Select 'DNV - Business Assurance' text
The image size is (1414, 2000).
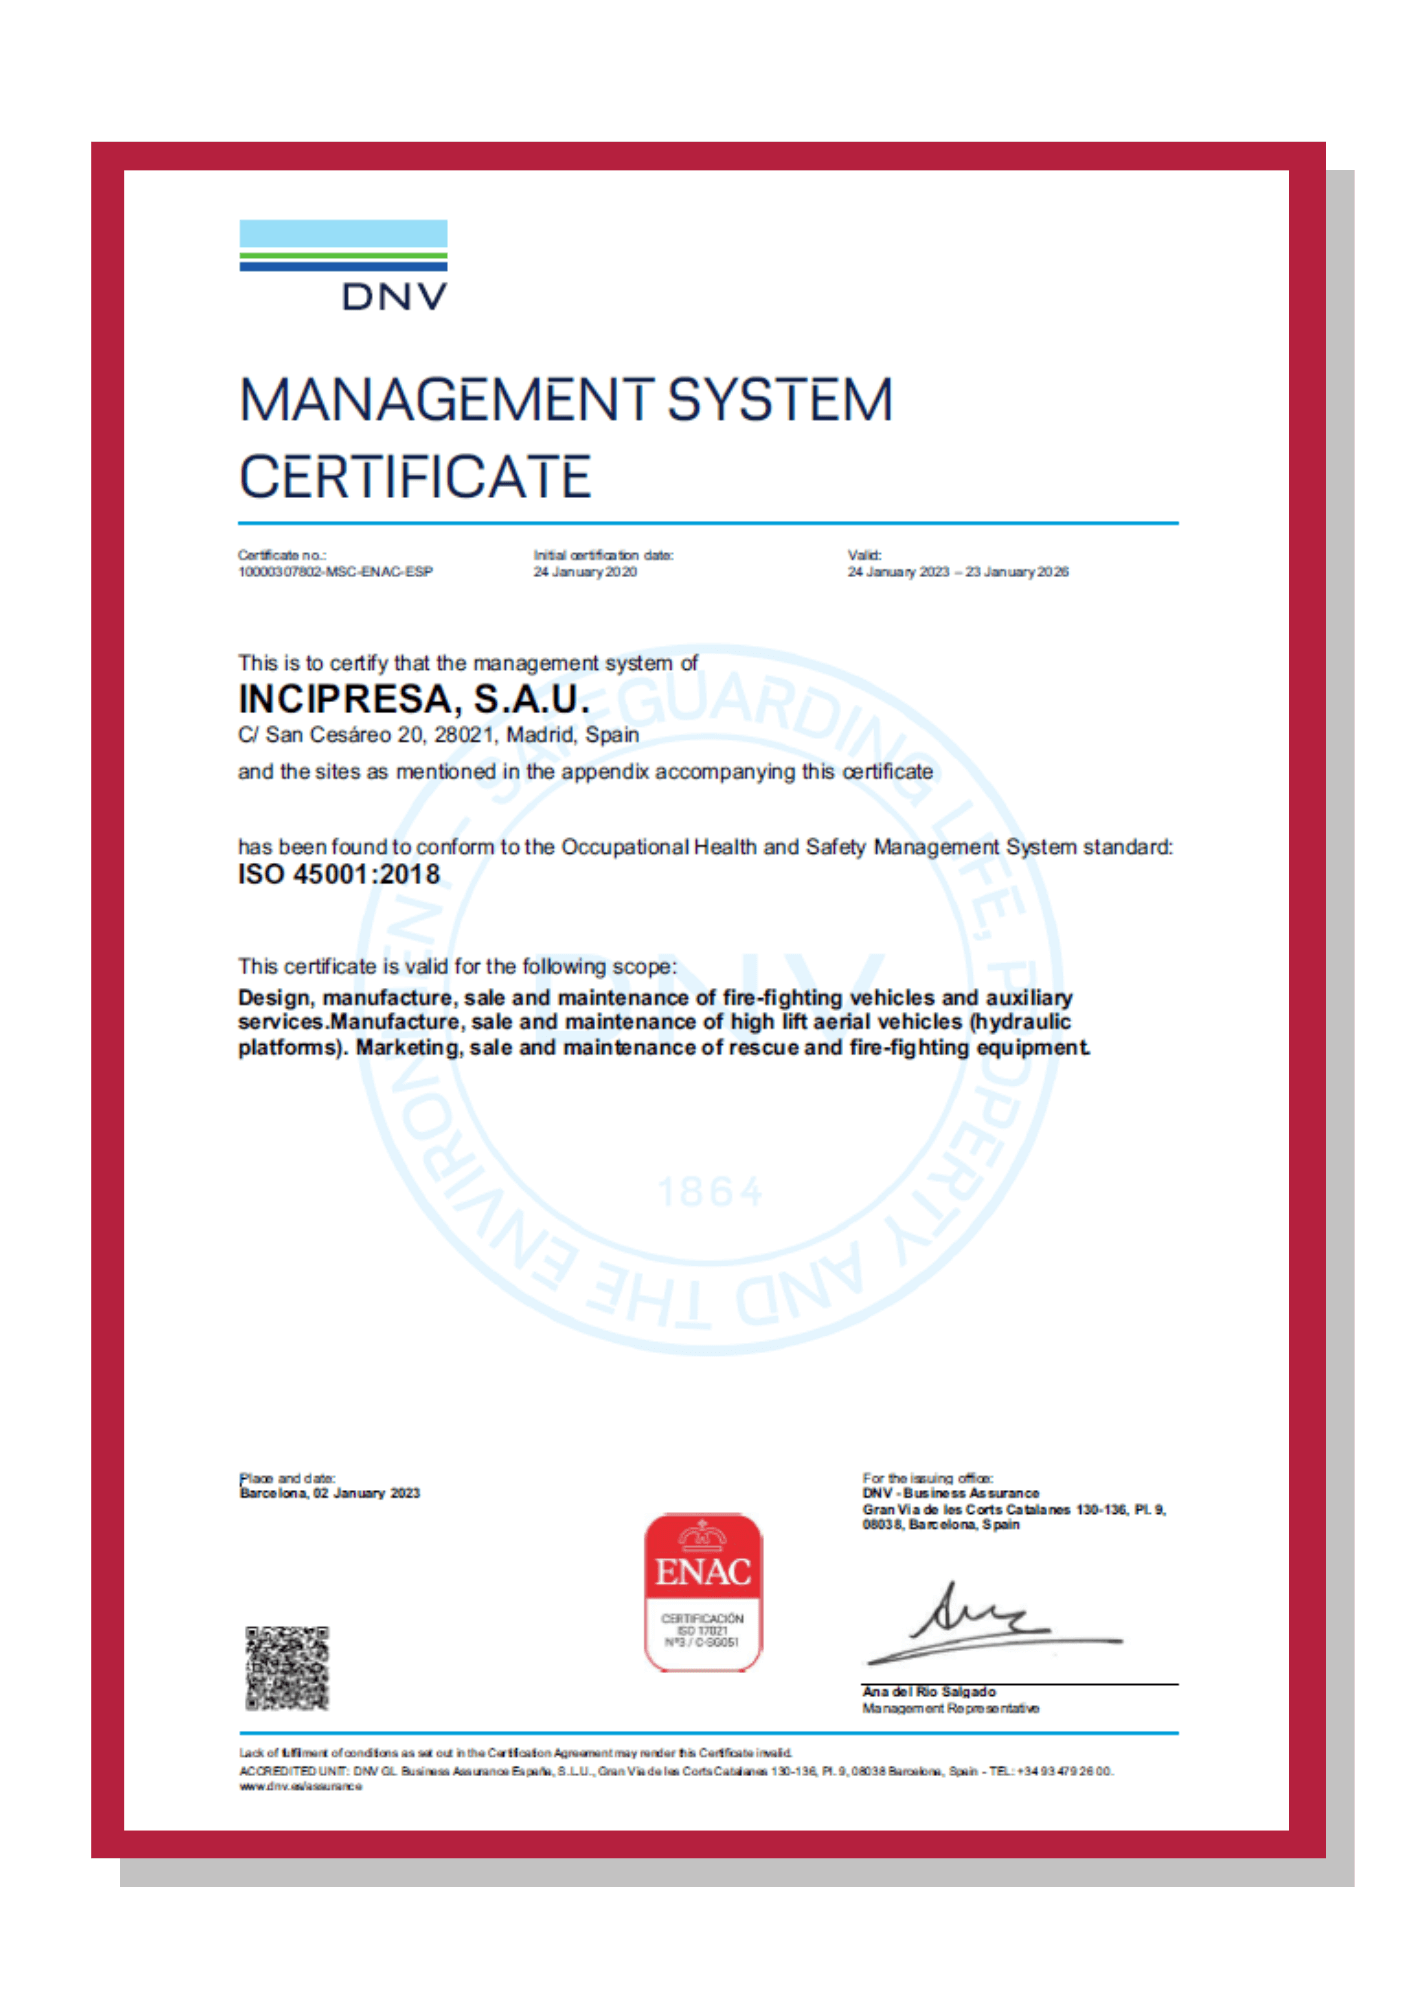pos(951,1493)
